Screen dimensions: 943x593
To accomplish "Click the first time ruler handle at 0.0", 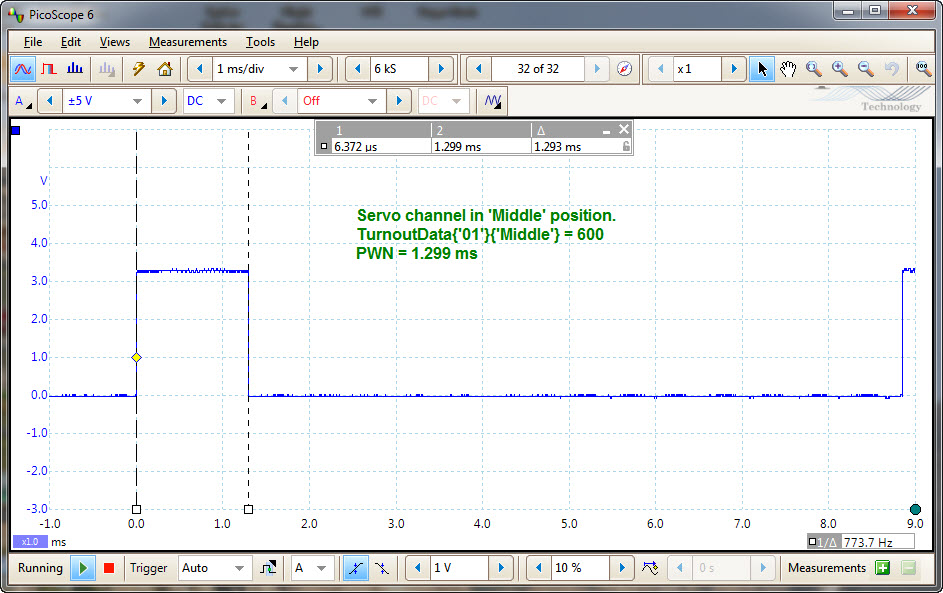I will 137,509.
